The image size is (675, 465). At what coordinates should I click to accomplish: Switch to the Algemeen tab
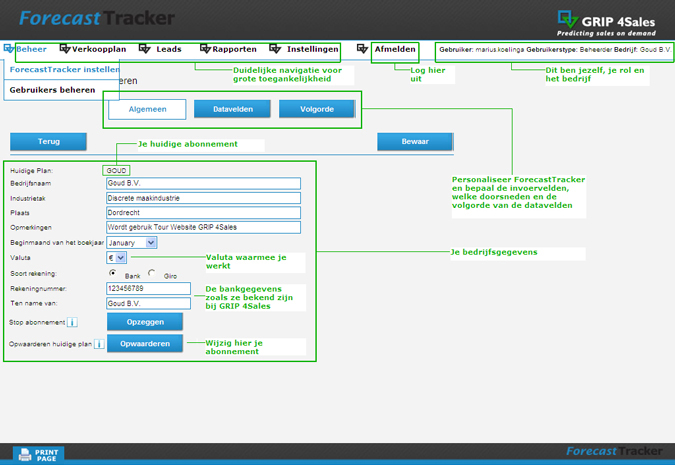coord(147,109)
